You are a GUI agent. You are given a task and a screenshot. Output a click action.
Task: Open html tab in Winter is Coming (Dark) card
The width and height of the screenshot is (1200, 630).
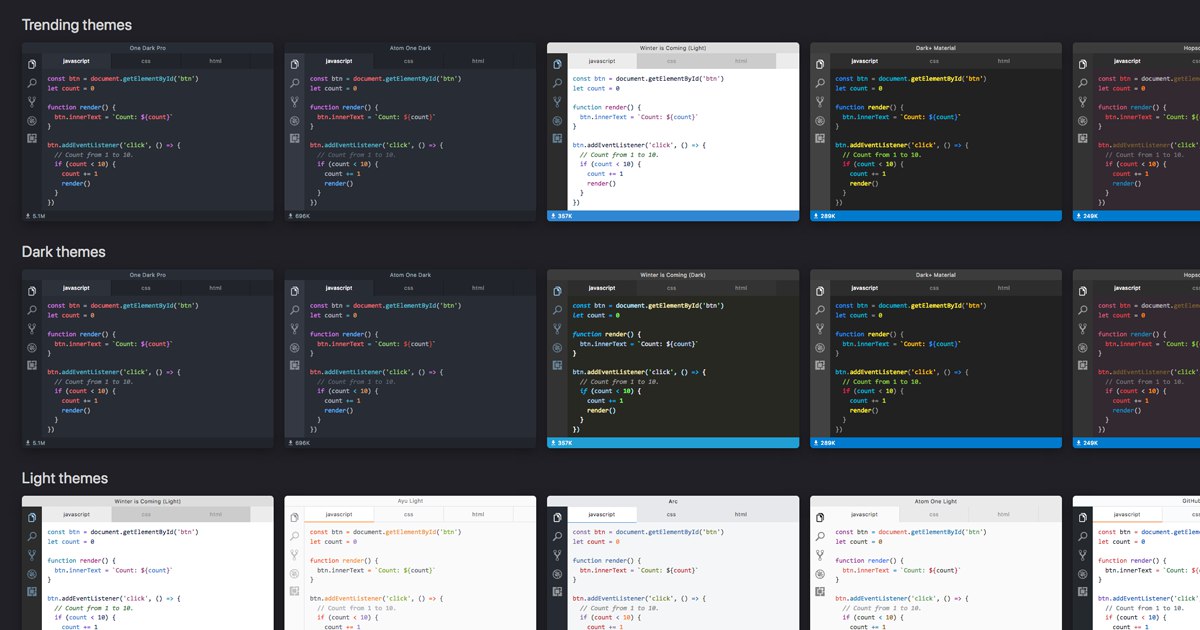[740, 288]
